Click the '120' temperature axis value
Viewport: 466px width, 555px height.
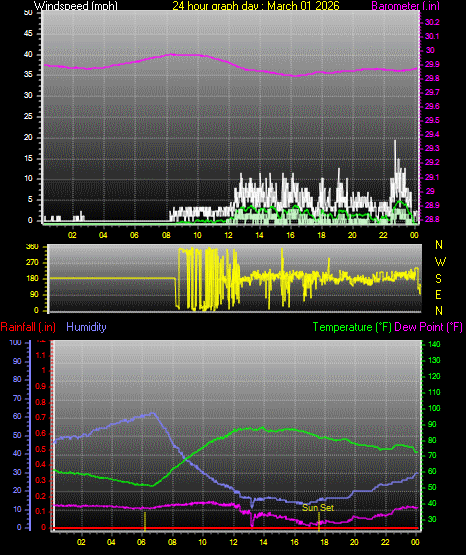[434, 376]
